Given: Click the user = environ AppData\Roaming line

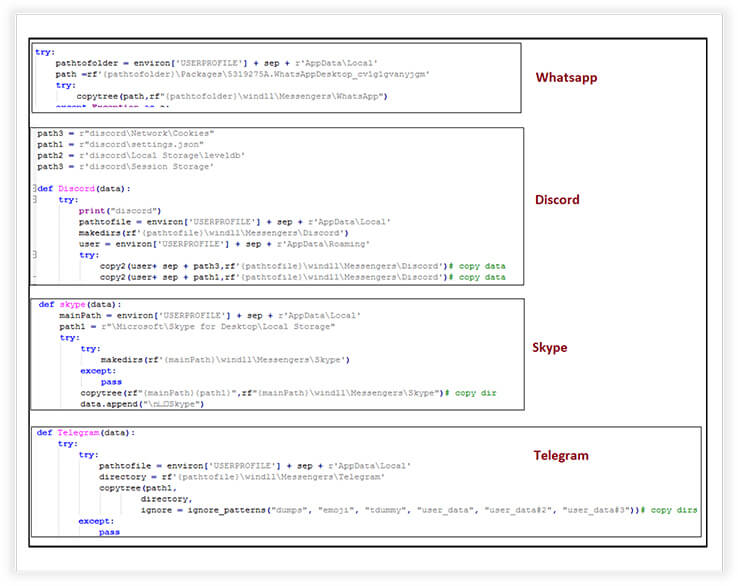Looking at the screenshot, I should coord(224,244).
